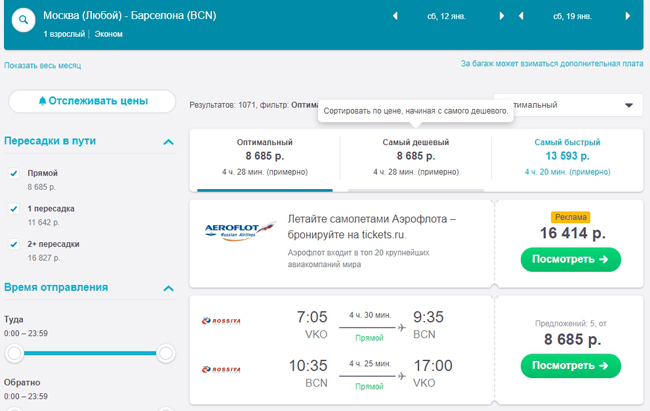Click the Rossiya logo on 10:35 flight
The image size is (650, 411).
221,369
